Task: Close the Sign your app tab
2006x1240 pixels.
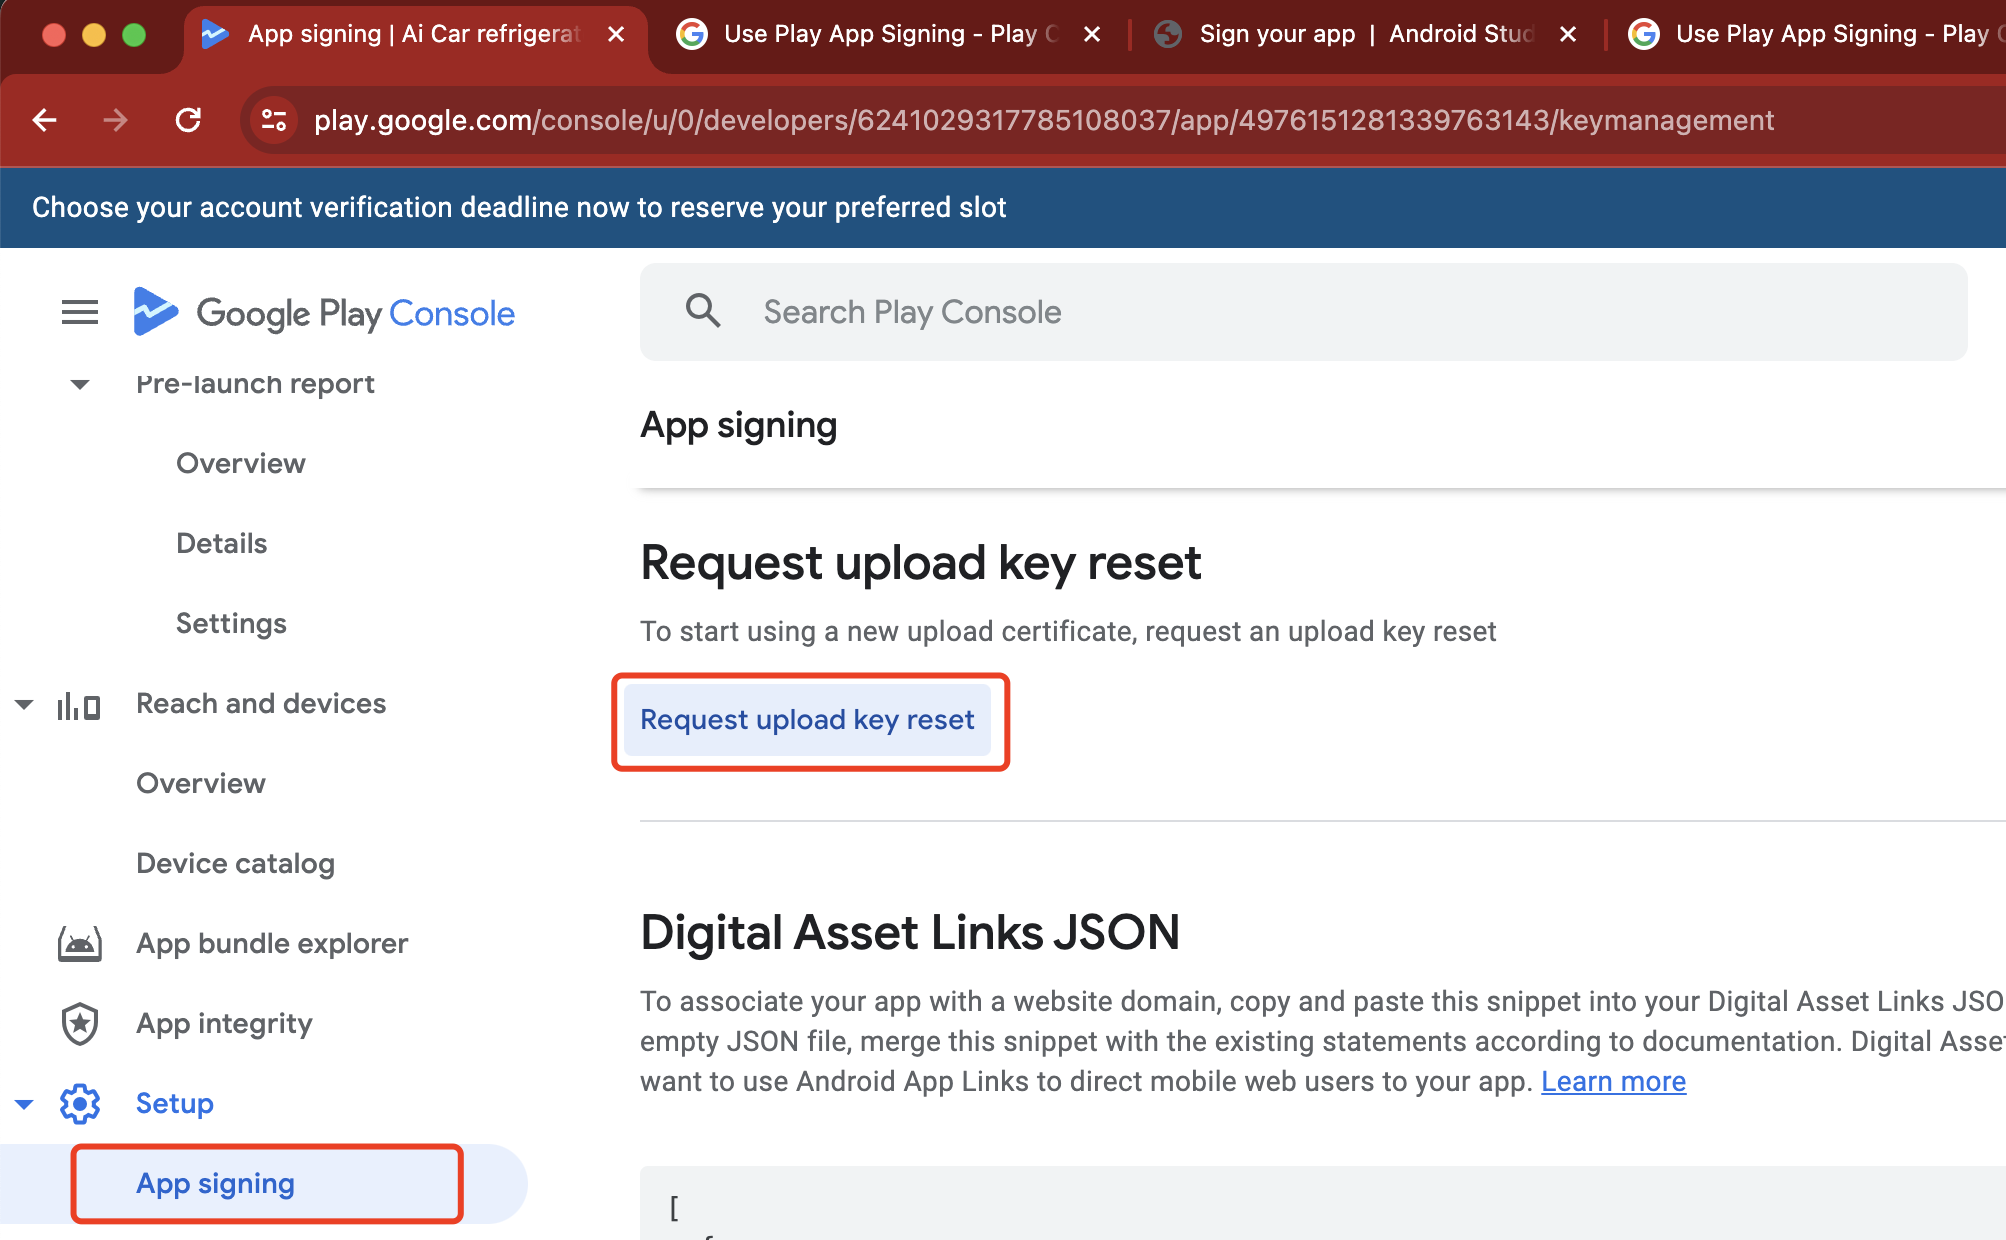Action: point(1568,34)
